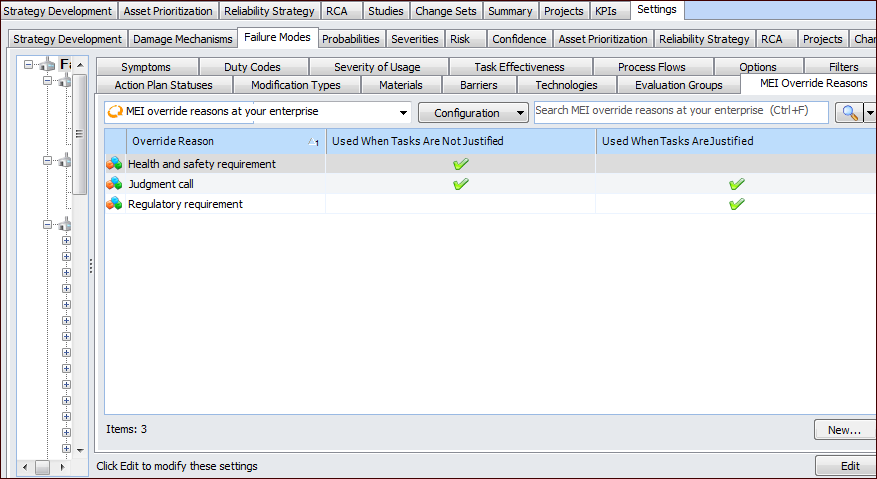Switch to the Settings top tab
The width and height of the screenshot is (877, 479).
pyautogui.click(x=657, y=10)
